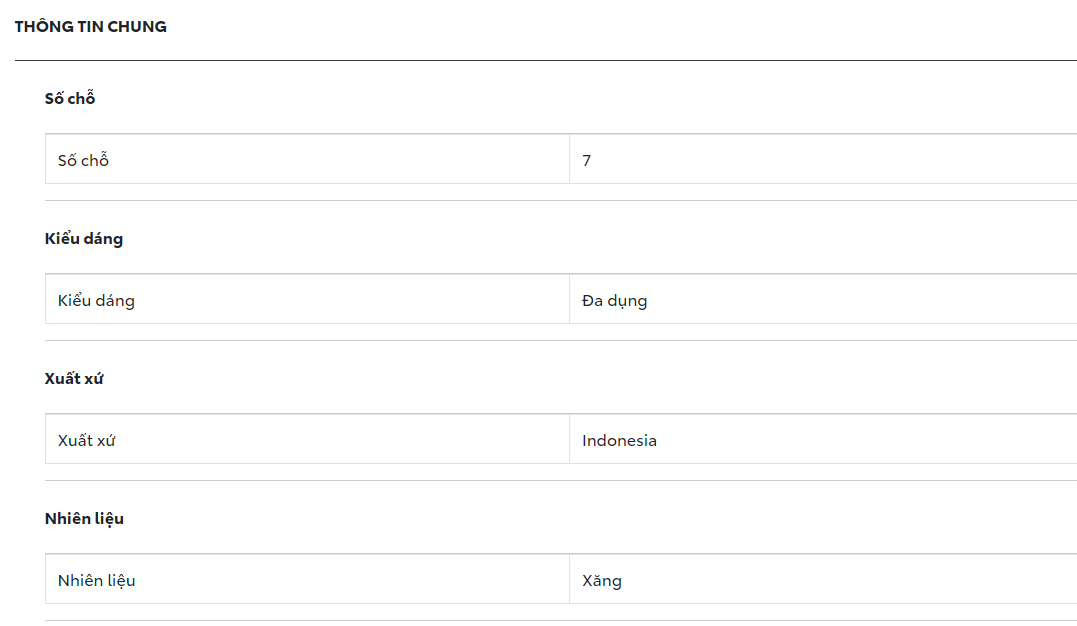The height and width of the screenshot is (626, 1077).
Task: Click the column border left of Indonesia
Action: [570, 440]
